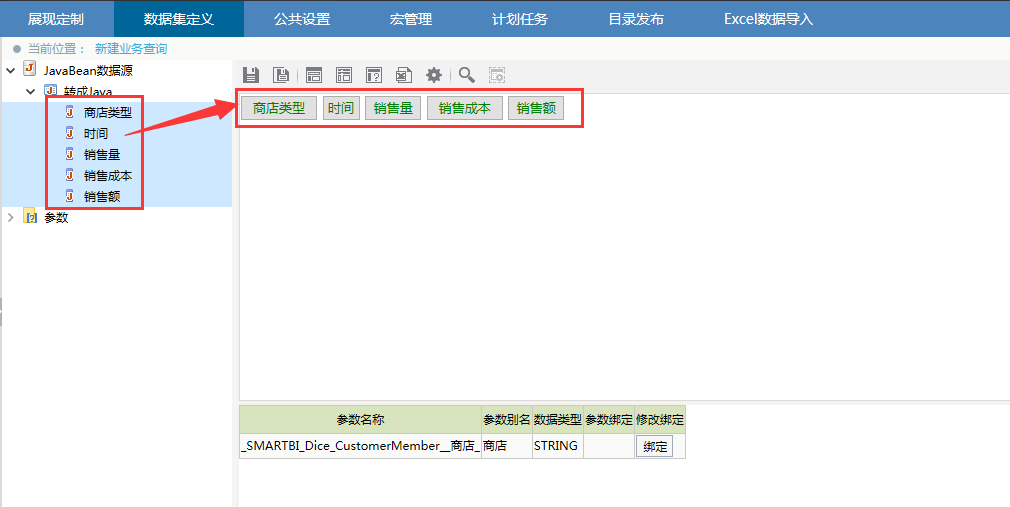1010x507 pixels.
Task: Open the first layout panel icon in toolbar
Action: [x=314, y=75]
